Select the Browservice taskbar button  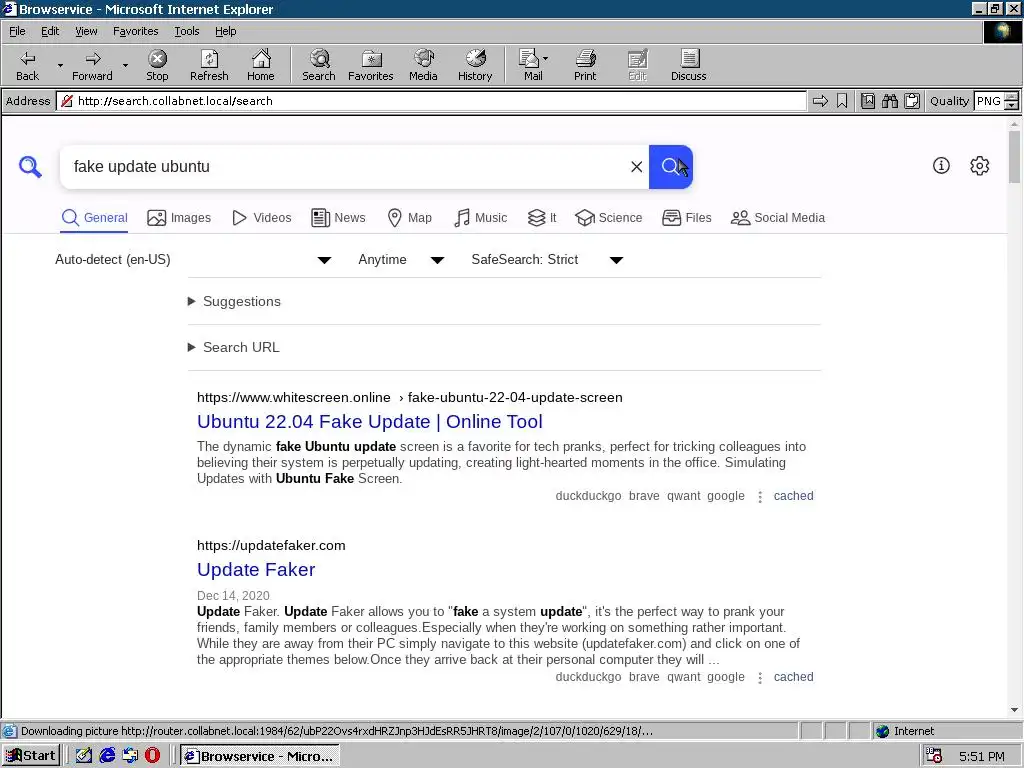(x=260, y=756)
